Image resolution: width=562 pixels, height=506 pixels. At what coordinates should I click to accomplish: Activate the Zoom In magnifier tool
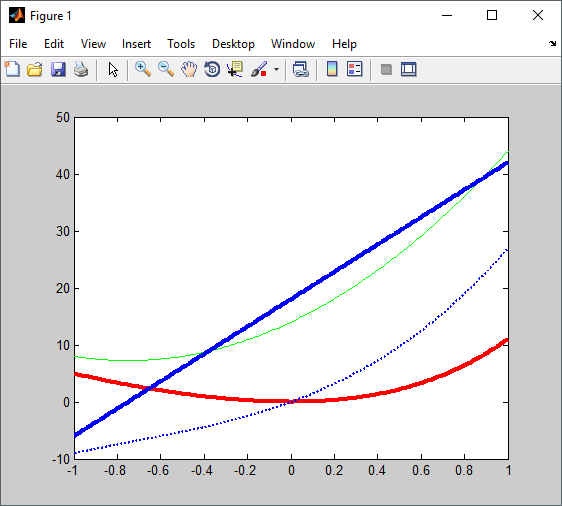(143, 69)
